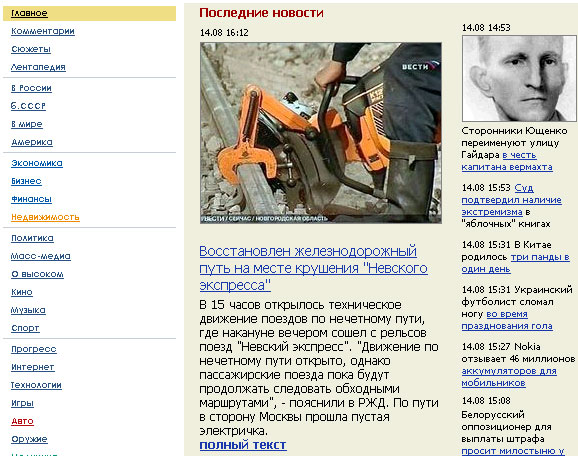
Task: Open headline about Невского экспресса railway restoration
Action: pos(313,268)
